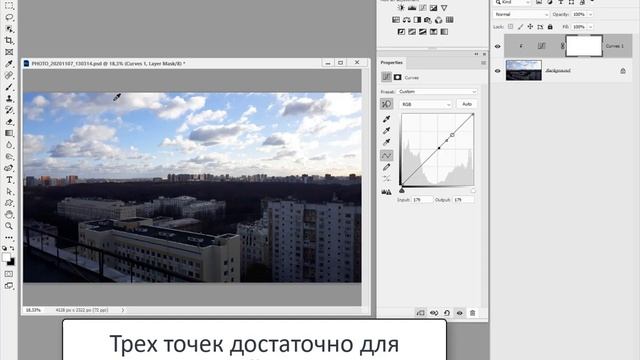Toggle lock image pixels
Screen dimensions: 640x360
(520, 27)
